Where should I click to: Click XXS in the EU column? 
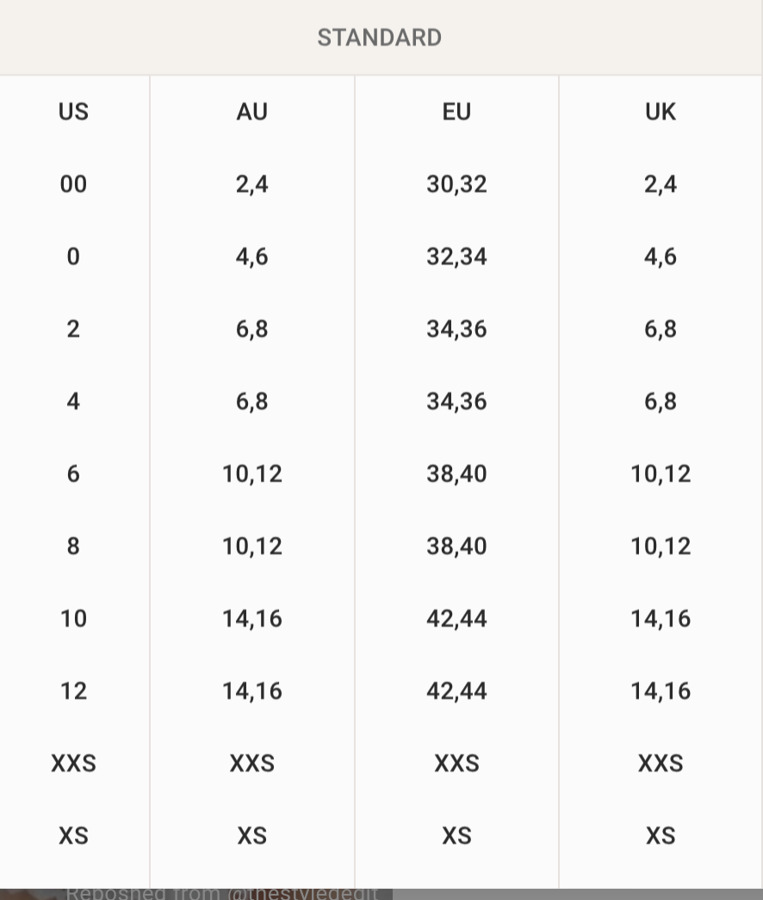[x=456, y=763]
